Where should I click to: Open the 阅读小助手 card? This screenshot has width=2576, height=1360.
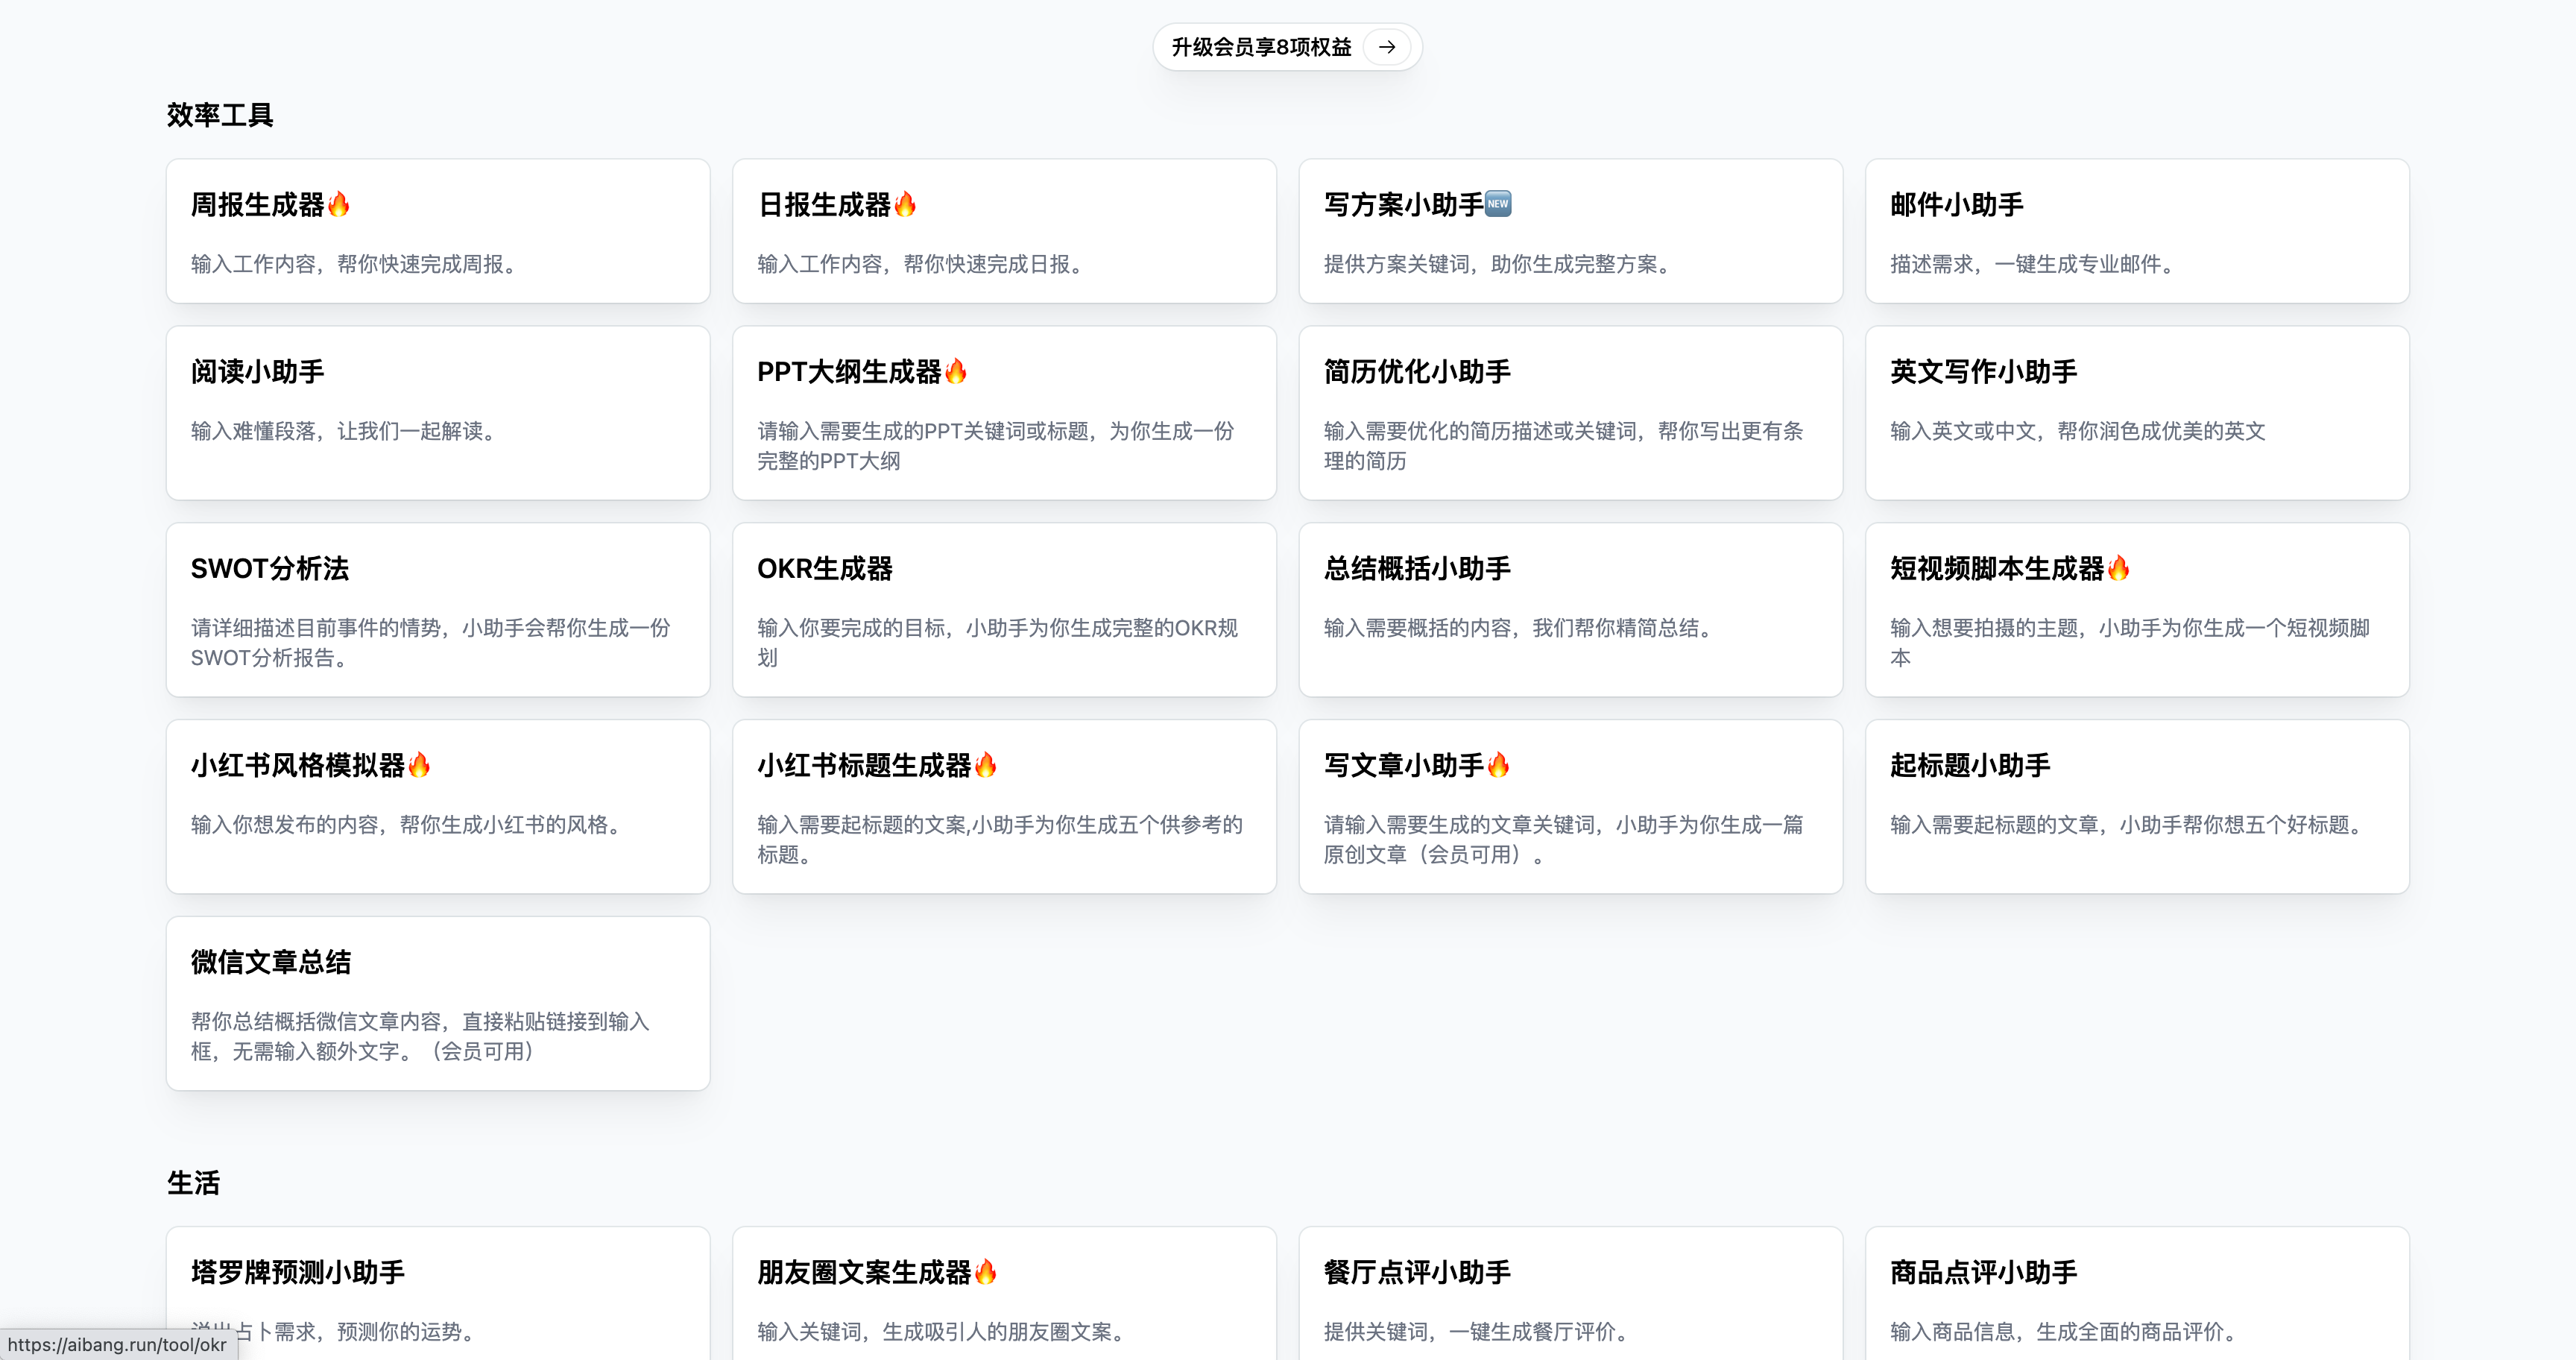tap(438, 413)
